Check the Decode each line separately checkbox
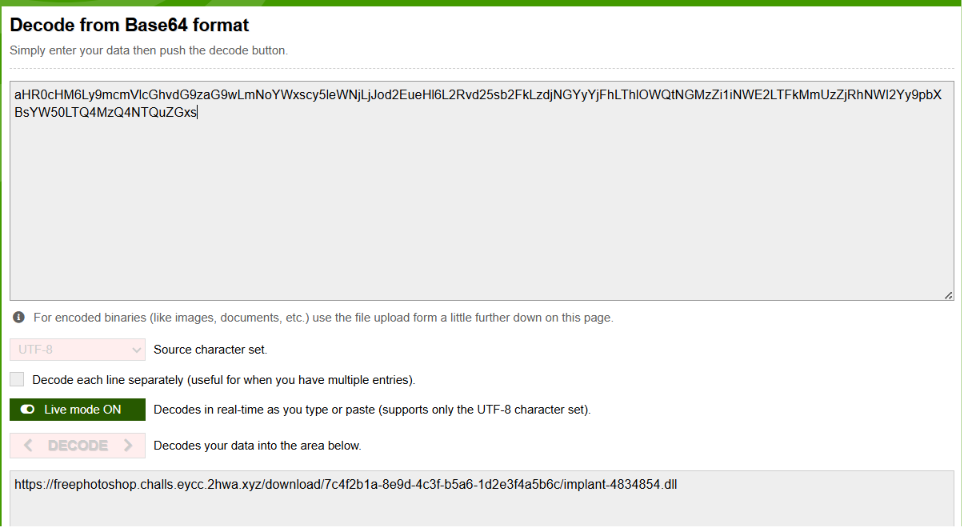This screenshot has width=962, height=527. 17,379
